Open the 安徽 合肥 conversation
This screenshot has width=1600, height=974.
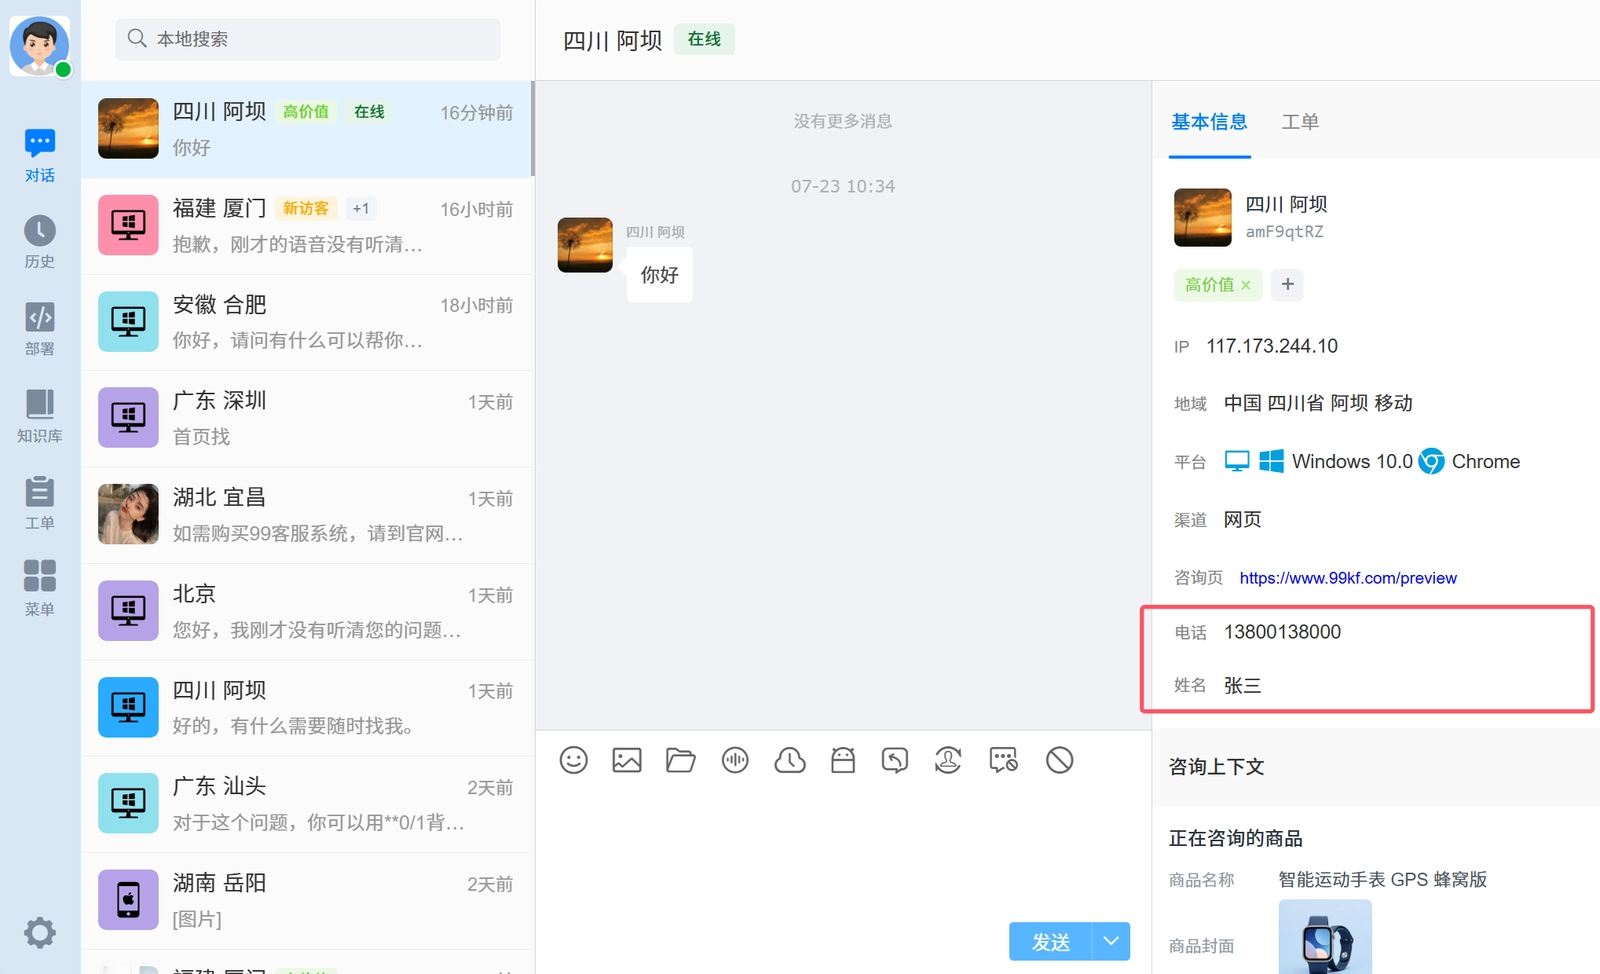307,322
